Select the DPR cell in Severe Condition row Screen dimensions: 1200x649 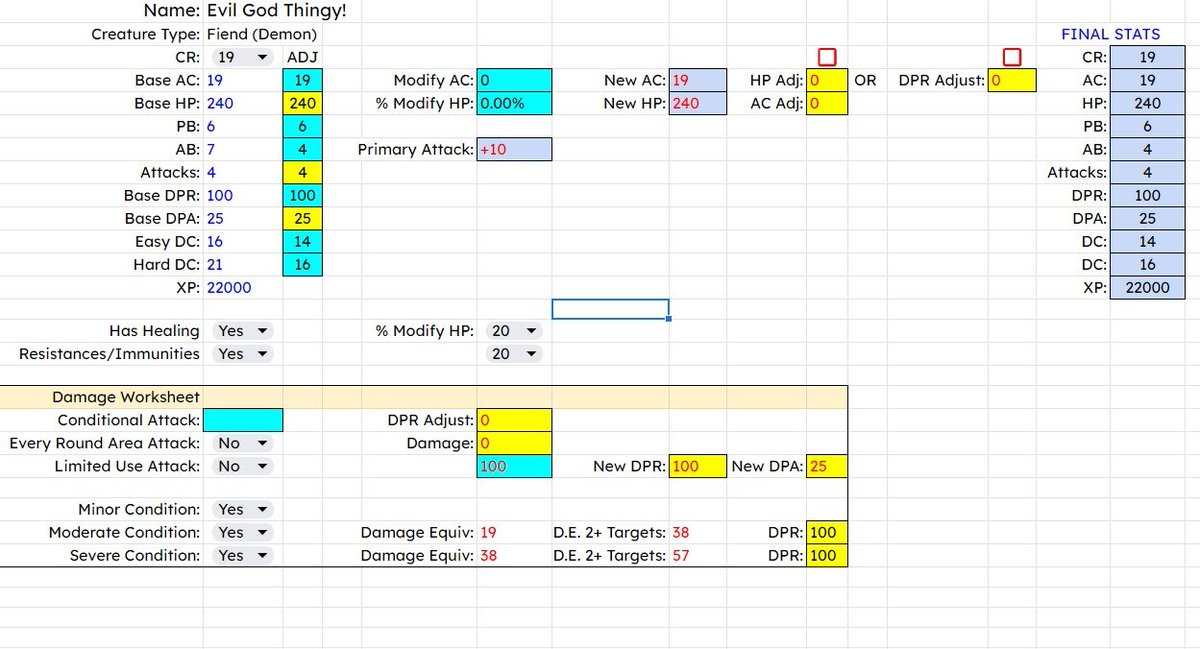coord(827,555)
